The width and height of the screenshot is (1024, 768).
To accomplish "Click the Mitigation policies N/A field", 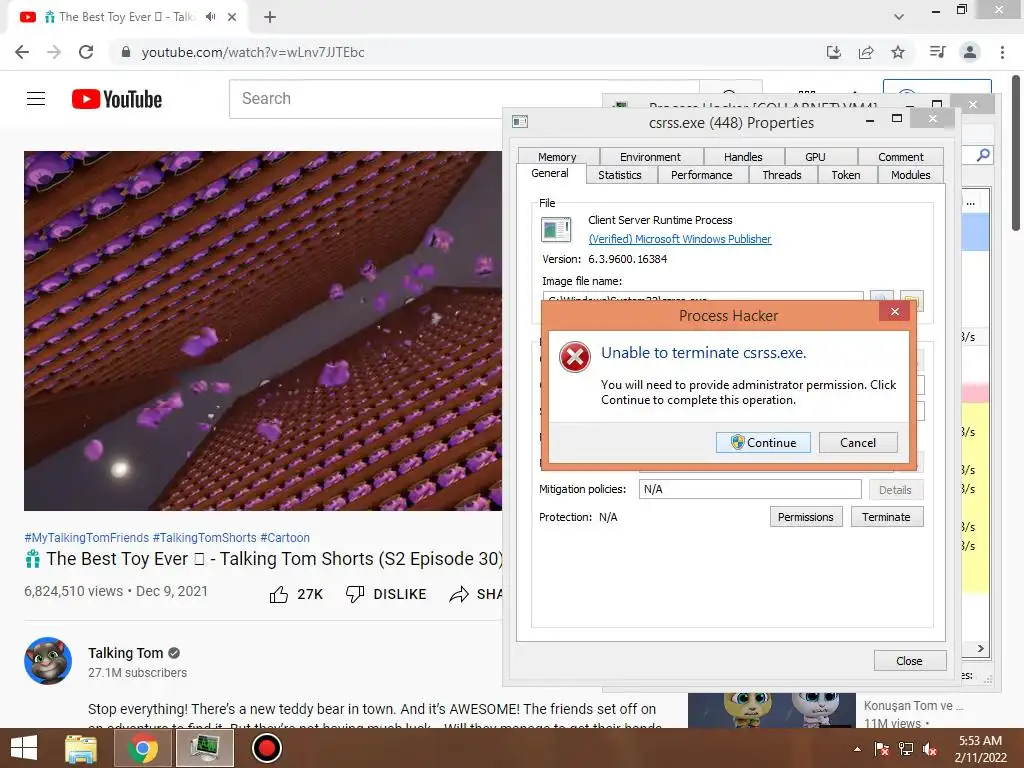I will tap(750, 489).
